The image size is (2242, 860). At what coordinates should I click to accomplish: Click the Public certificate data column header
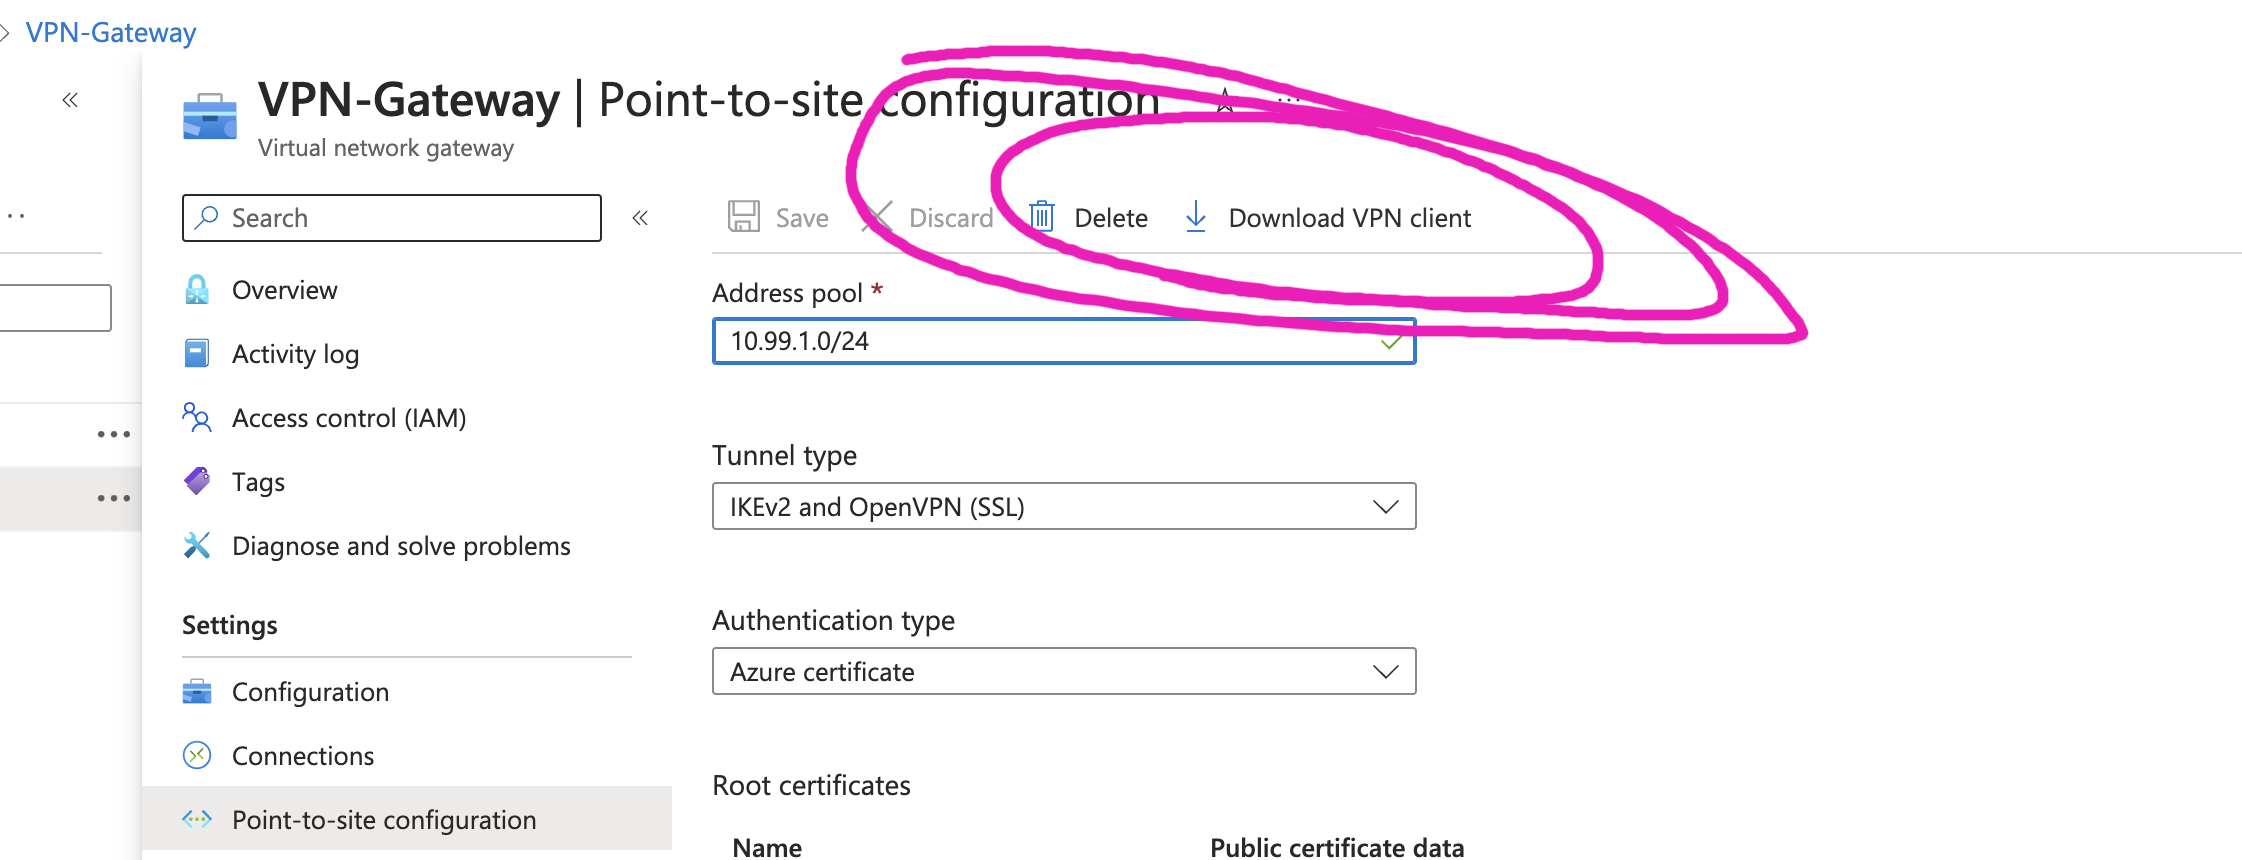[x=1337, y=848]
